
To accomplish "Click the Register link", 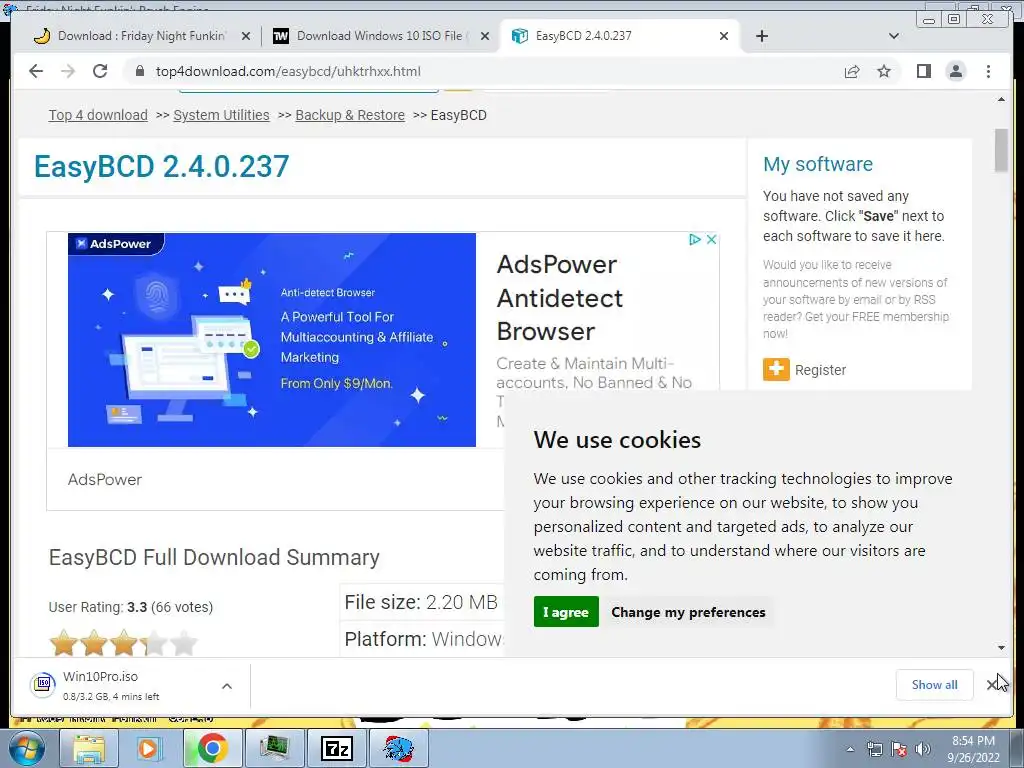I will click(x=820, y=370).
